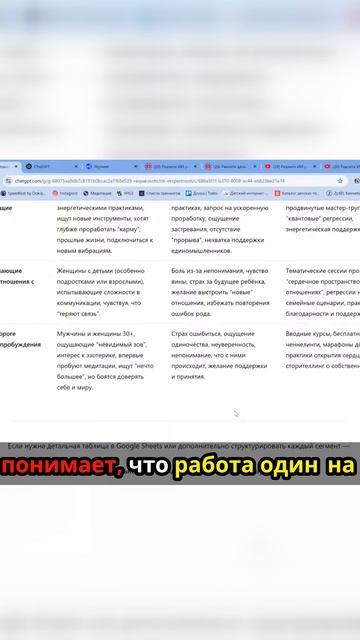Open the Медитация bookmark
The height and width of the screenshot is (640, 360).
pyautogui.click(x=97, y=193)
